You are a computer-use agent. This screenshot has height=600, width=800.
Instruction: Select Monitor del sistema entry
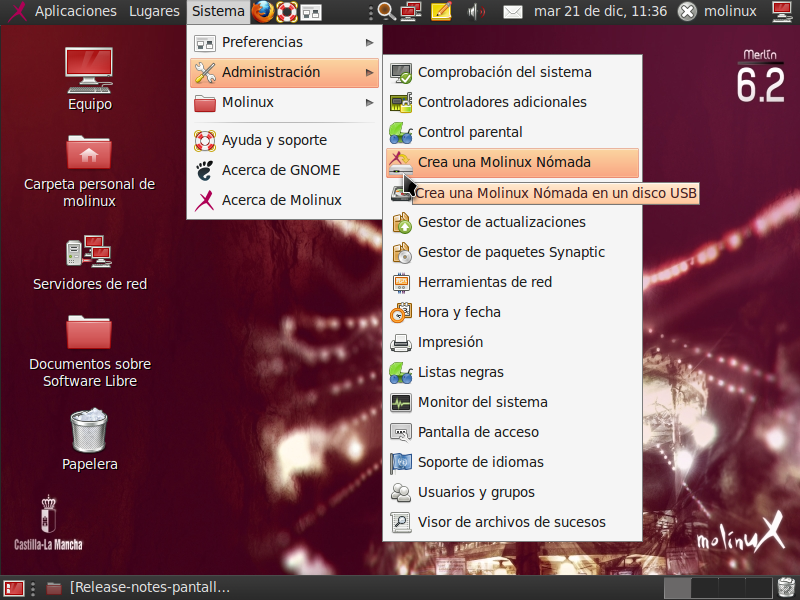[x=482, y=402]
